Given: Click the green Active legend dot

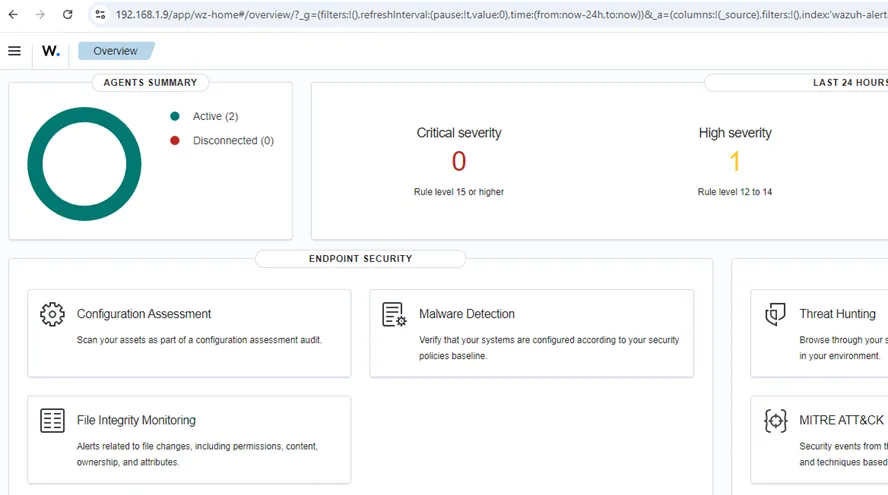Looking at the screenshot, I should tap(175, 116).
